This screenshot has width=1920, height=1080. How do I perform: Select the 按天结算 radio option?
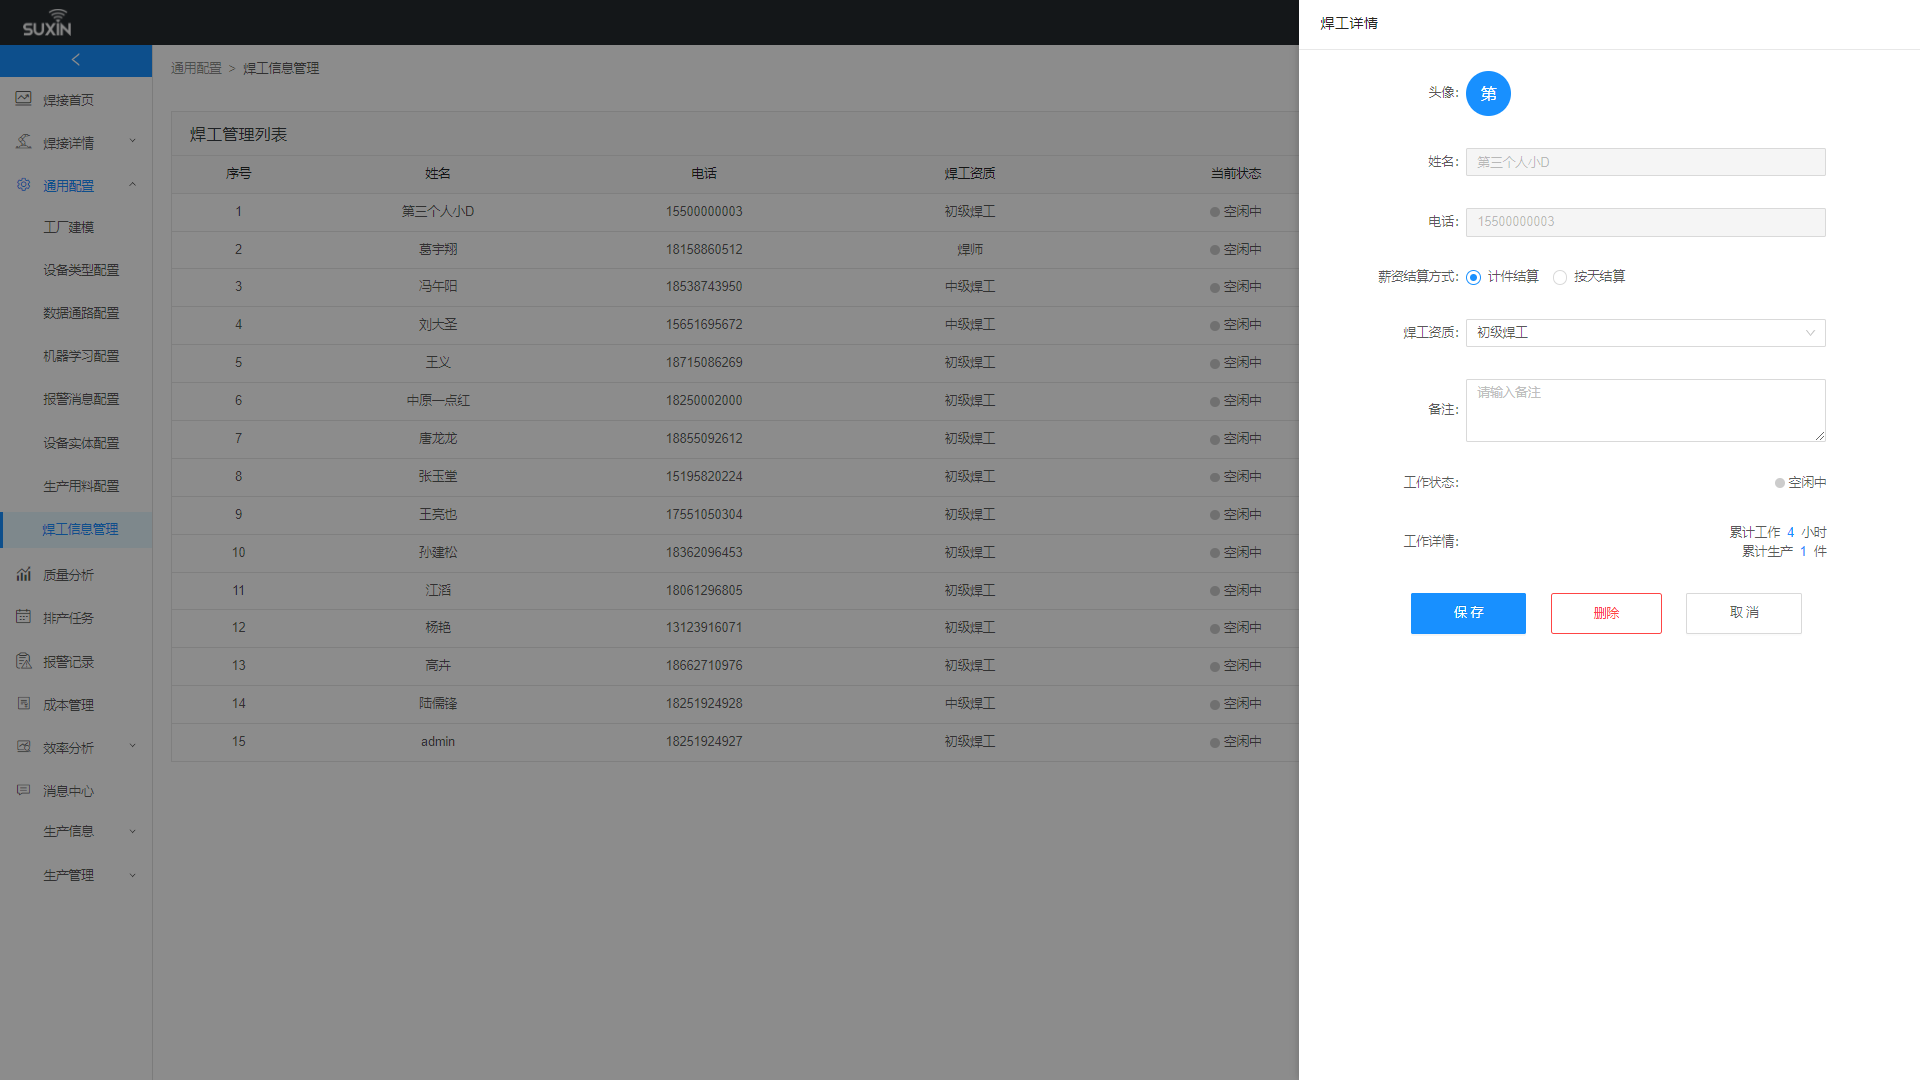1559,277
